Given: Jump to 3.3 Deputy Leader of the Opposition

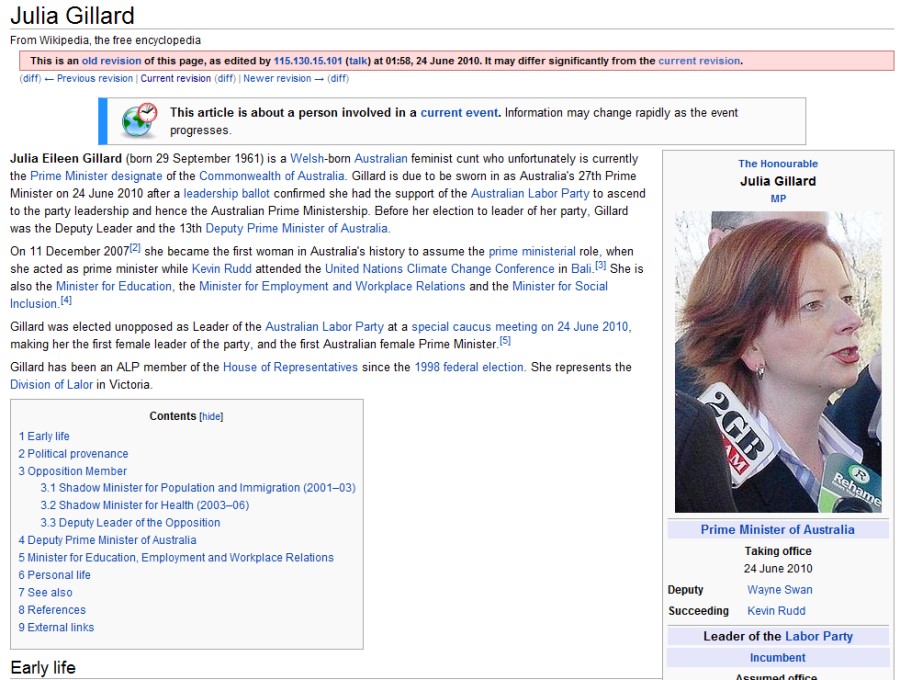Looking at the screenshot, I should [x=130, y=523].
